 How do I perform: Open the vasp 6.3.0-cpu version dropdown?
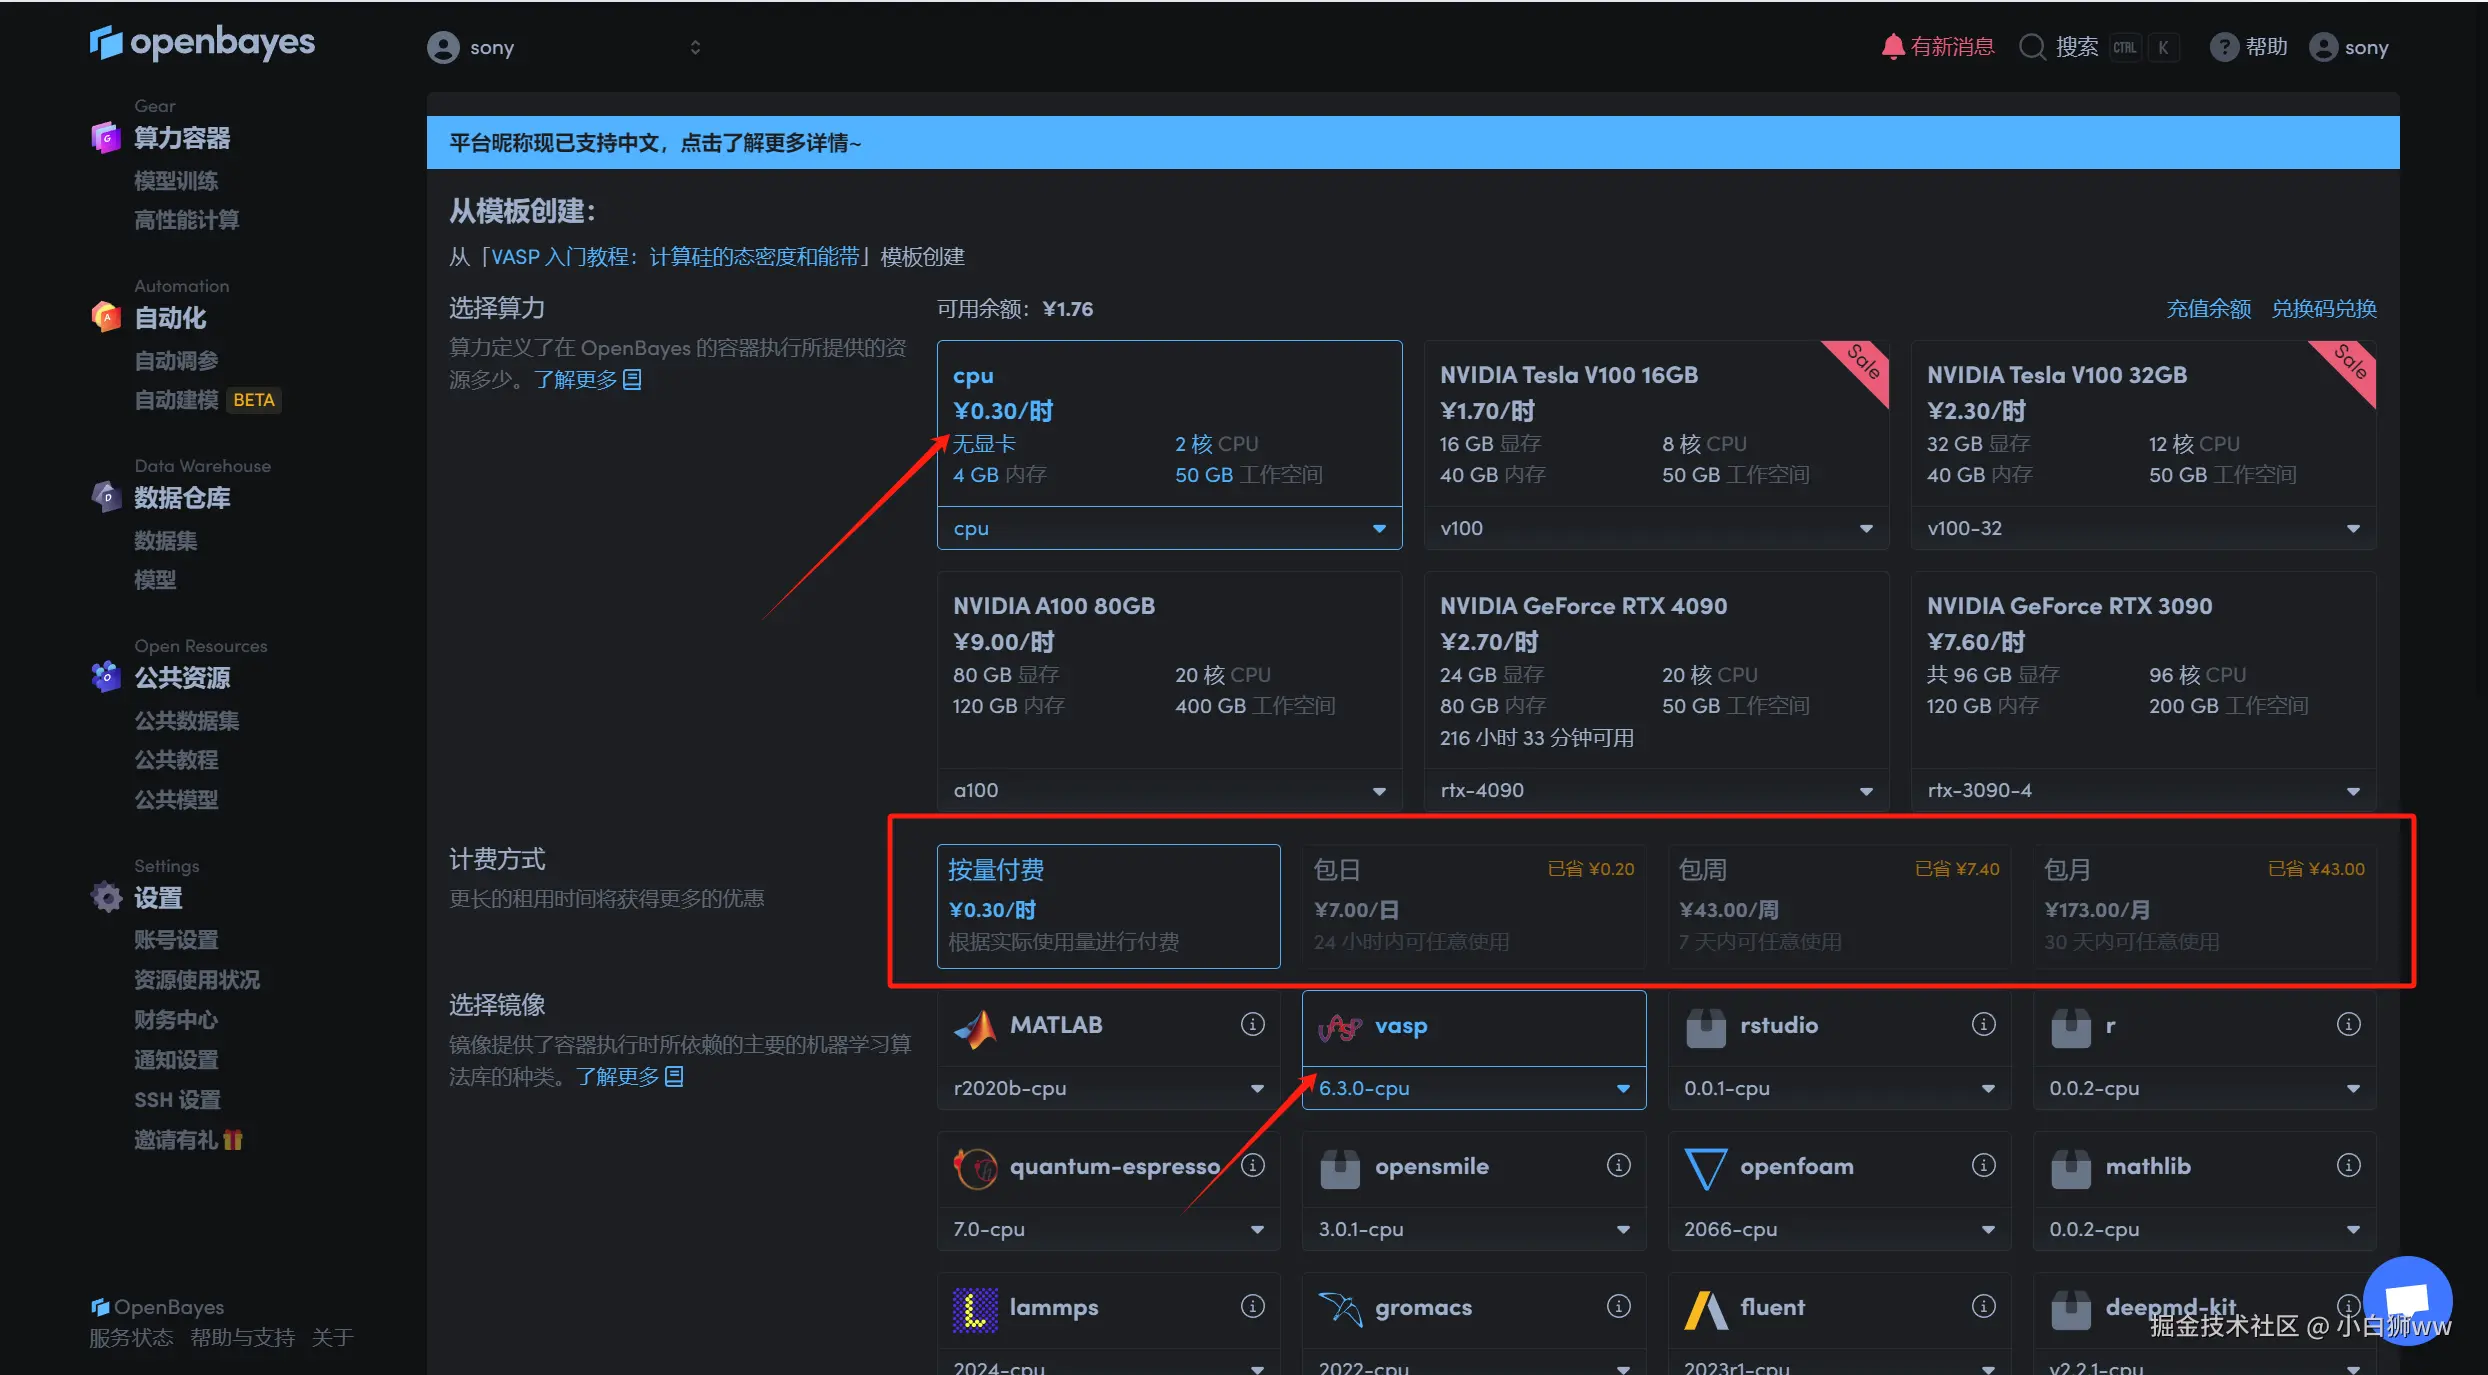tap(1473, 1088)
